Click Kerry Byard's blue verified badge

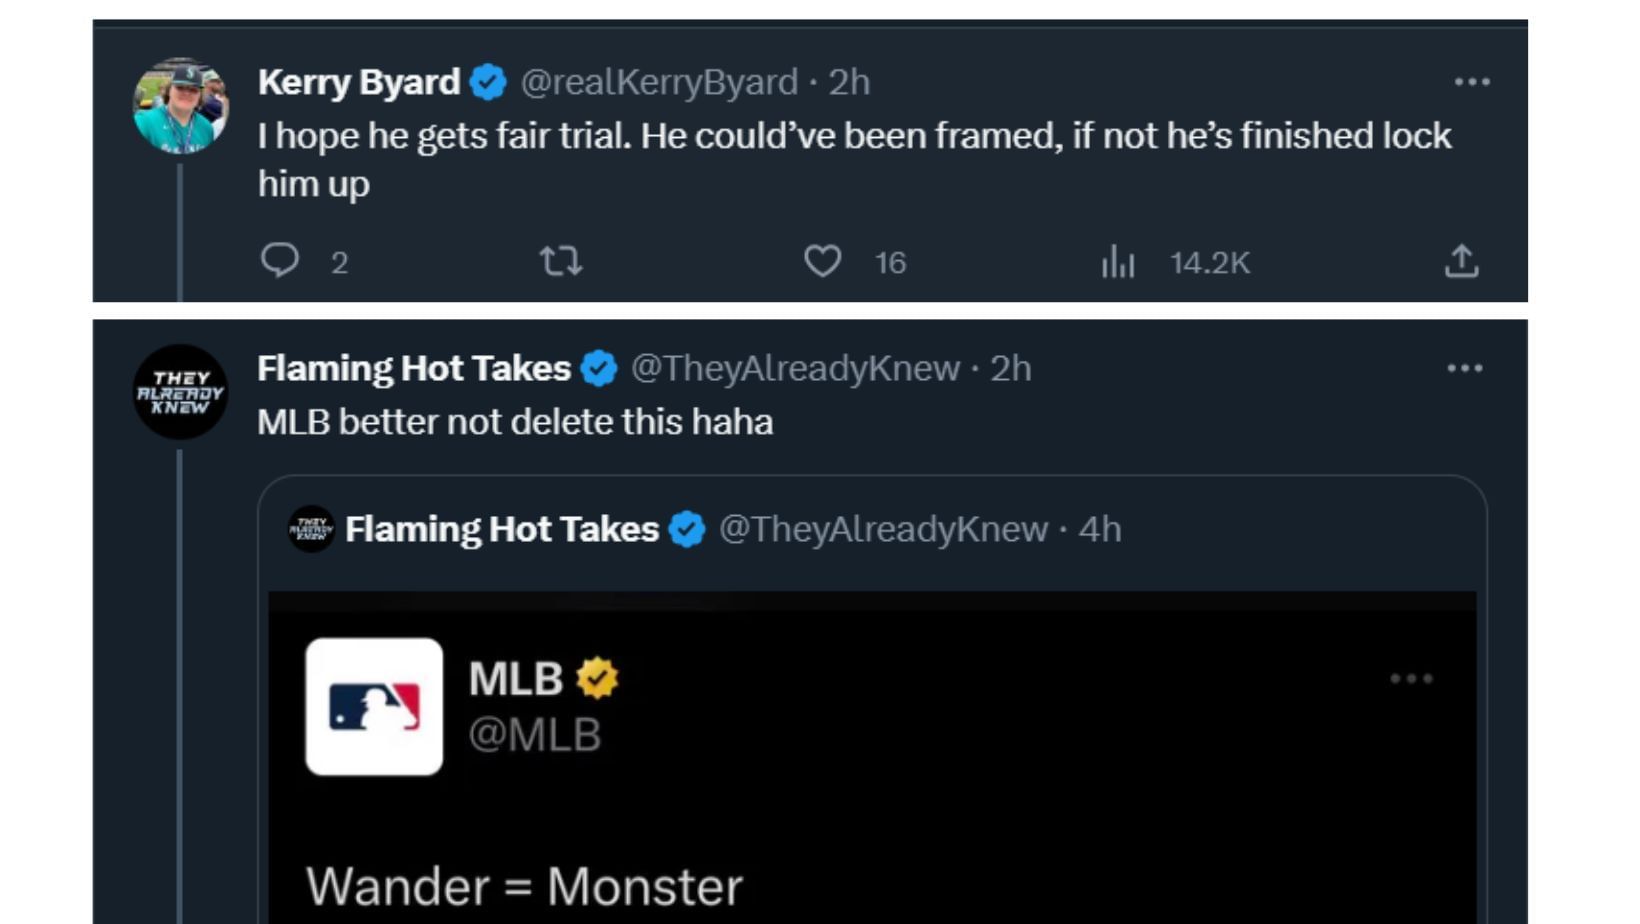(488, 82)
